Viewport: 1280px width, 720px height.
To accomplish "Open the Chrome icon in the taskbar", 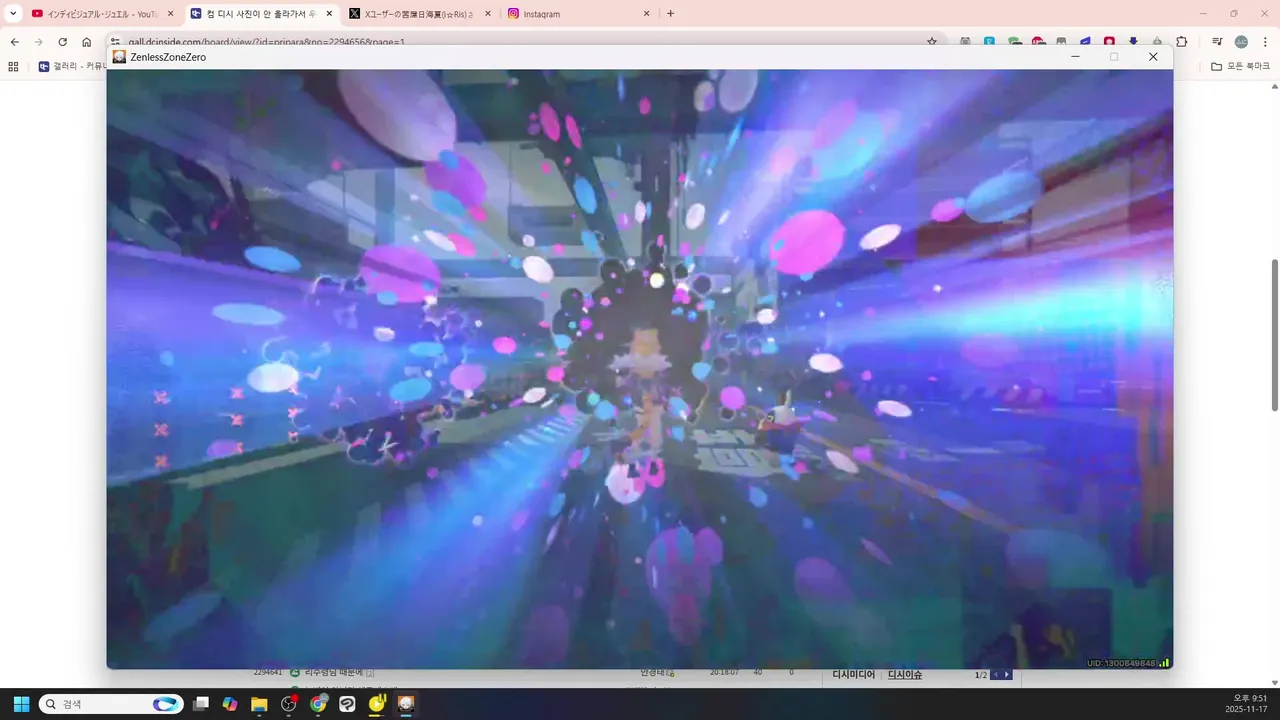I will click(318, 704).
